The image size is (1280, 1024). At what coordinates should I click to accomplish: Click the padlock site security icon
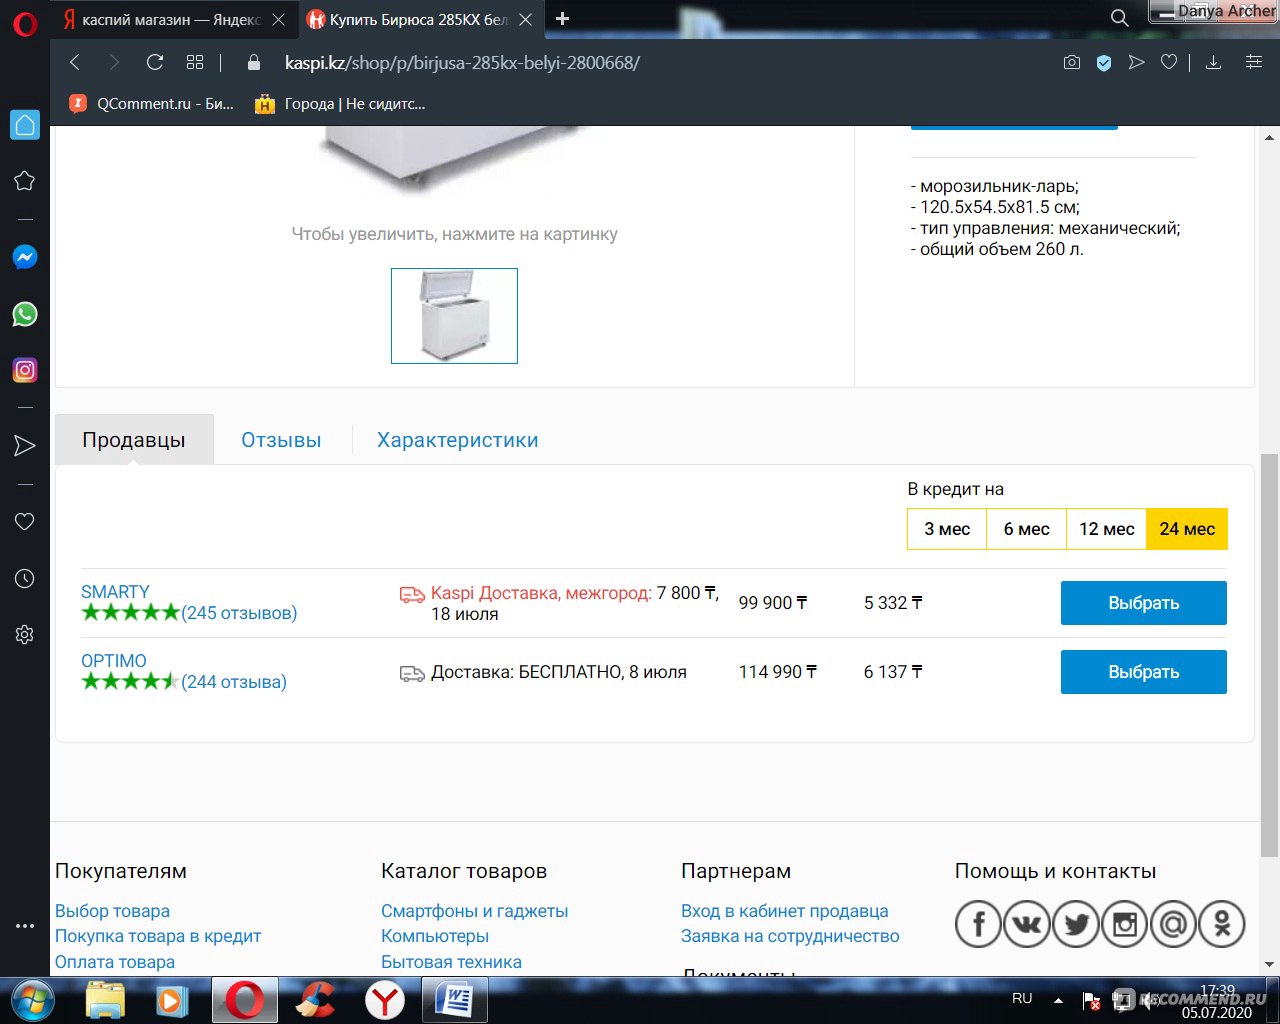tap(254, 62)
